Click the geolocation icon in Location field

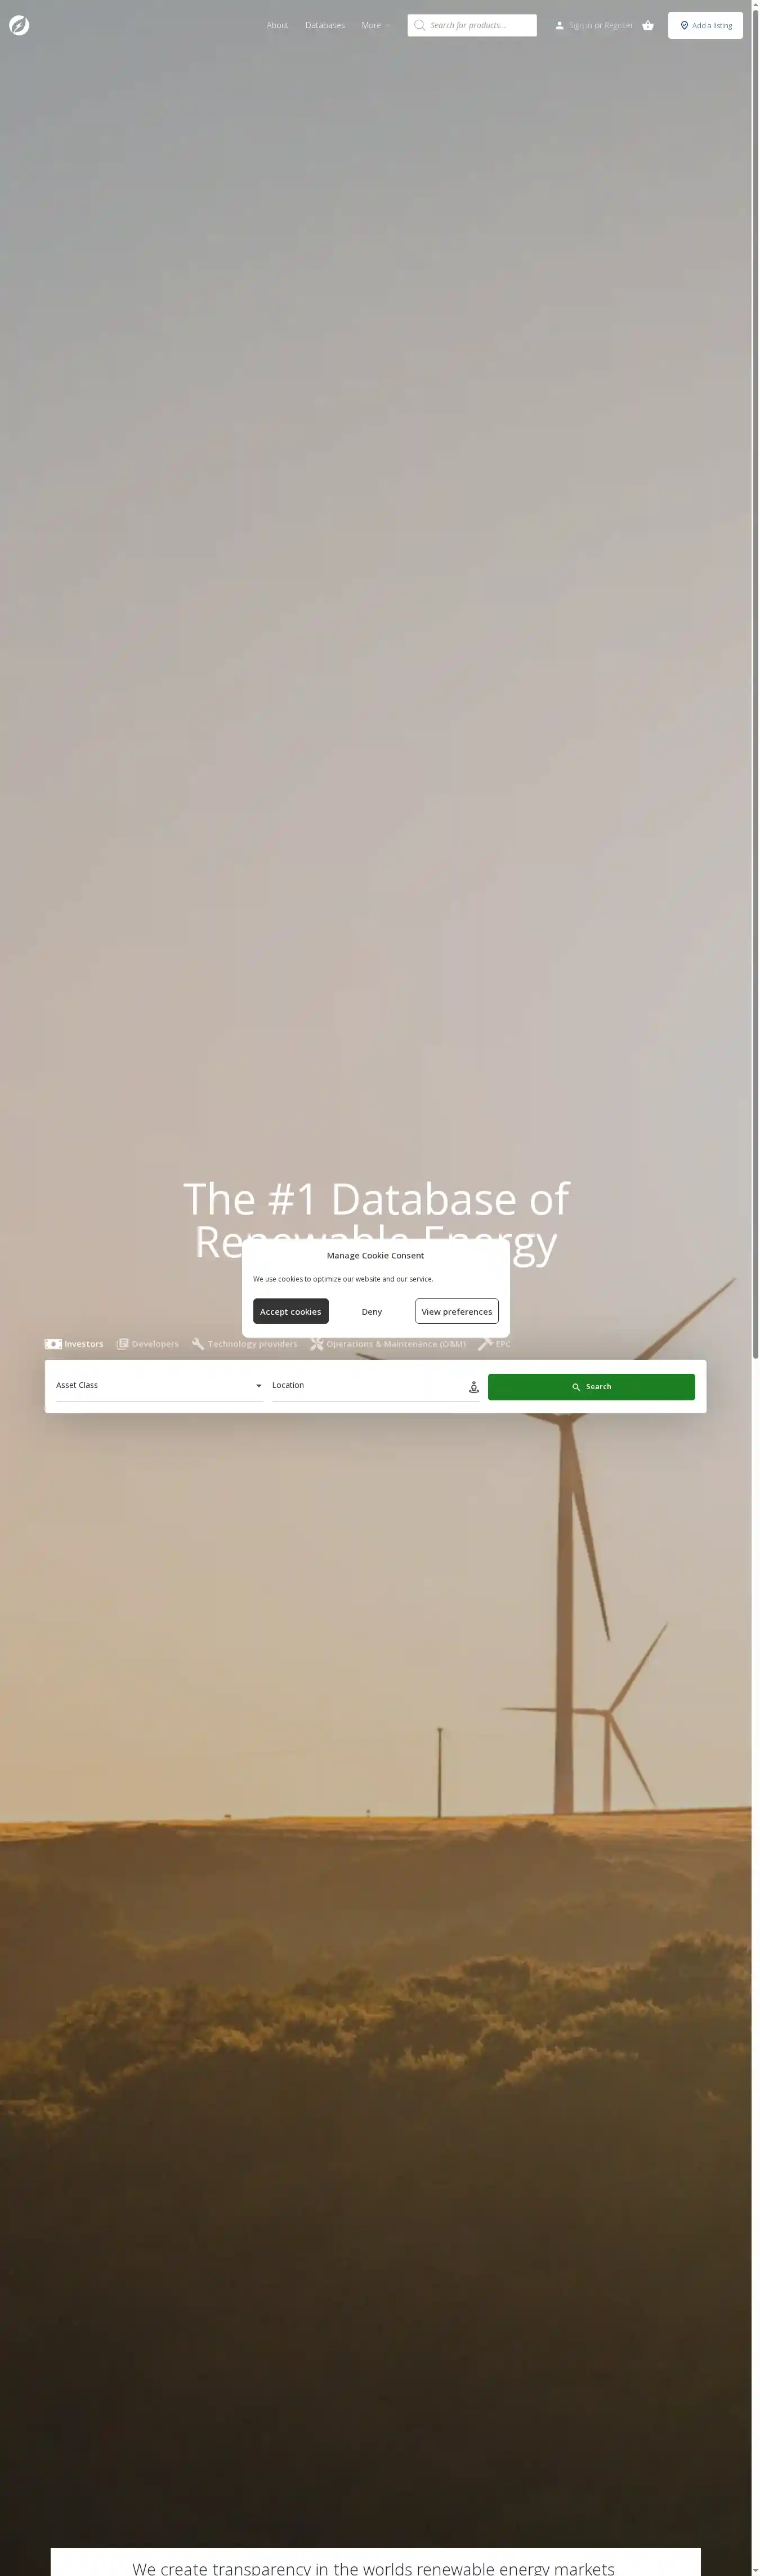coord(474,1387)
